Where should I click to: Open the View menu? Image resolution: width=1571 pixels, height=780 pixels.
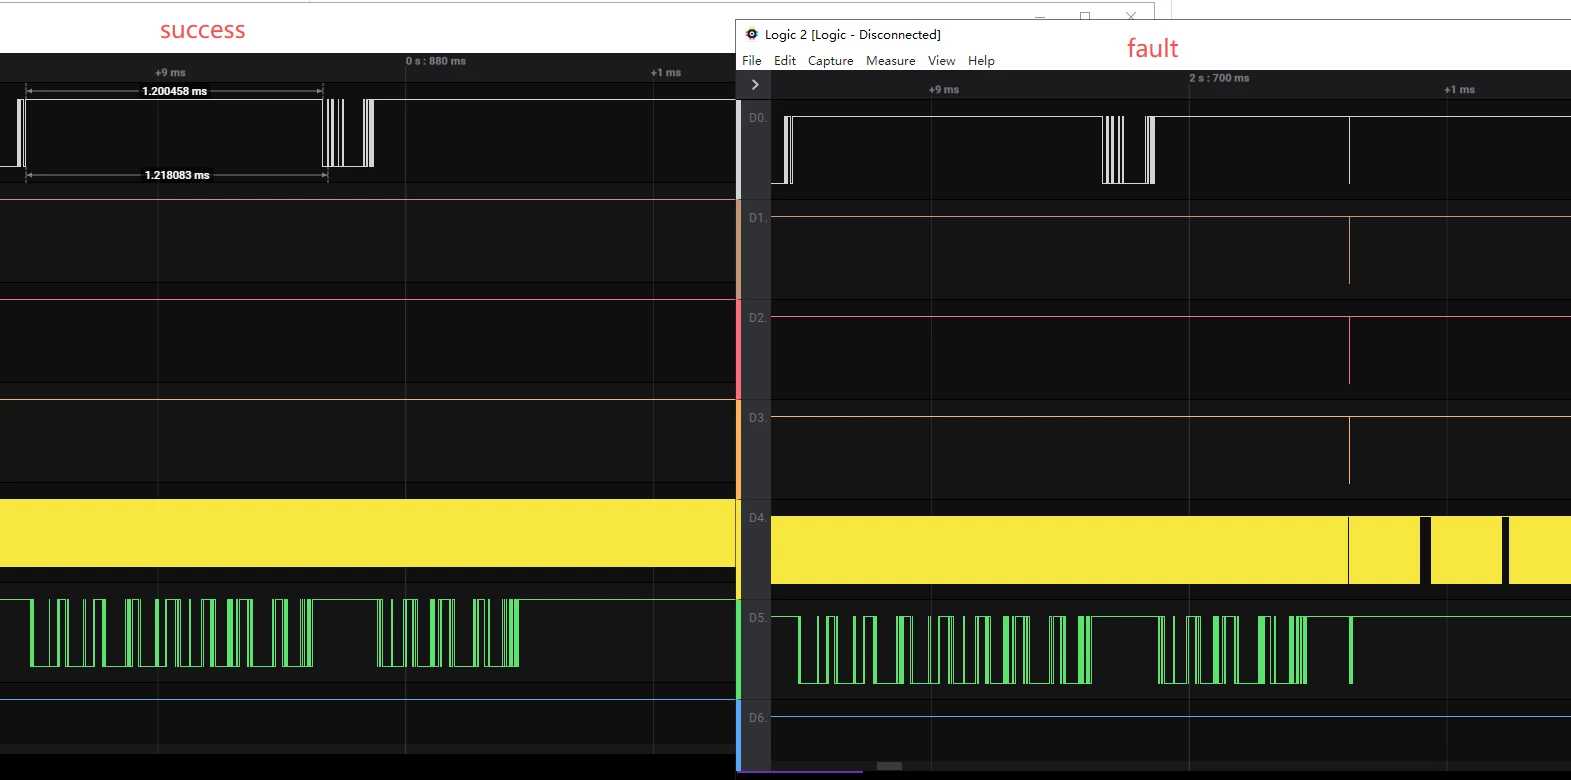point(941,61)
